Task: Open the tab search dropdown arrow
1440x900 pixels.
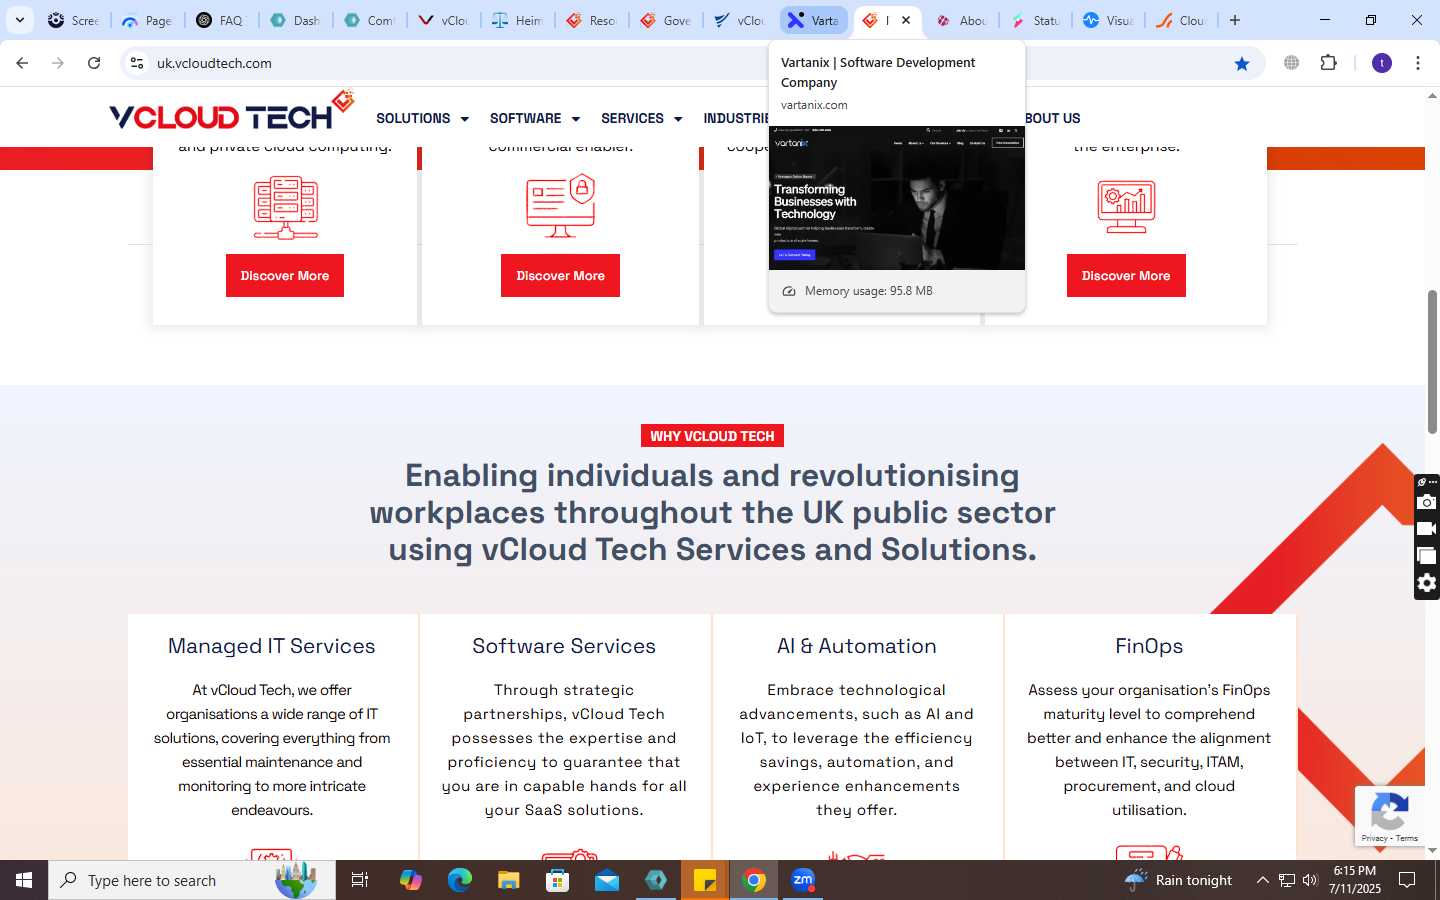Action: click(x=20, y=20)
